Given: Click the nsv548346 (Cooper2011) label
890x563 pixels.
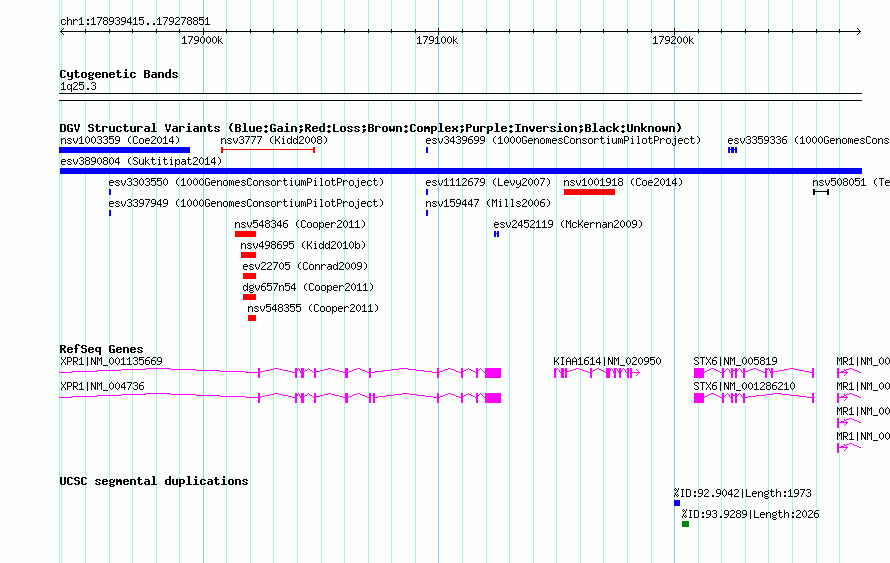Looking at the screenshot, I should pos(300,224).
